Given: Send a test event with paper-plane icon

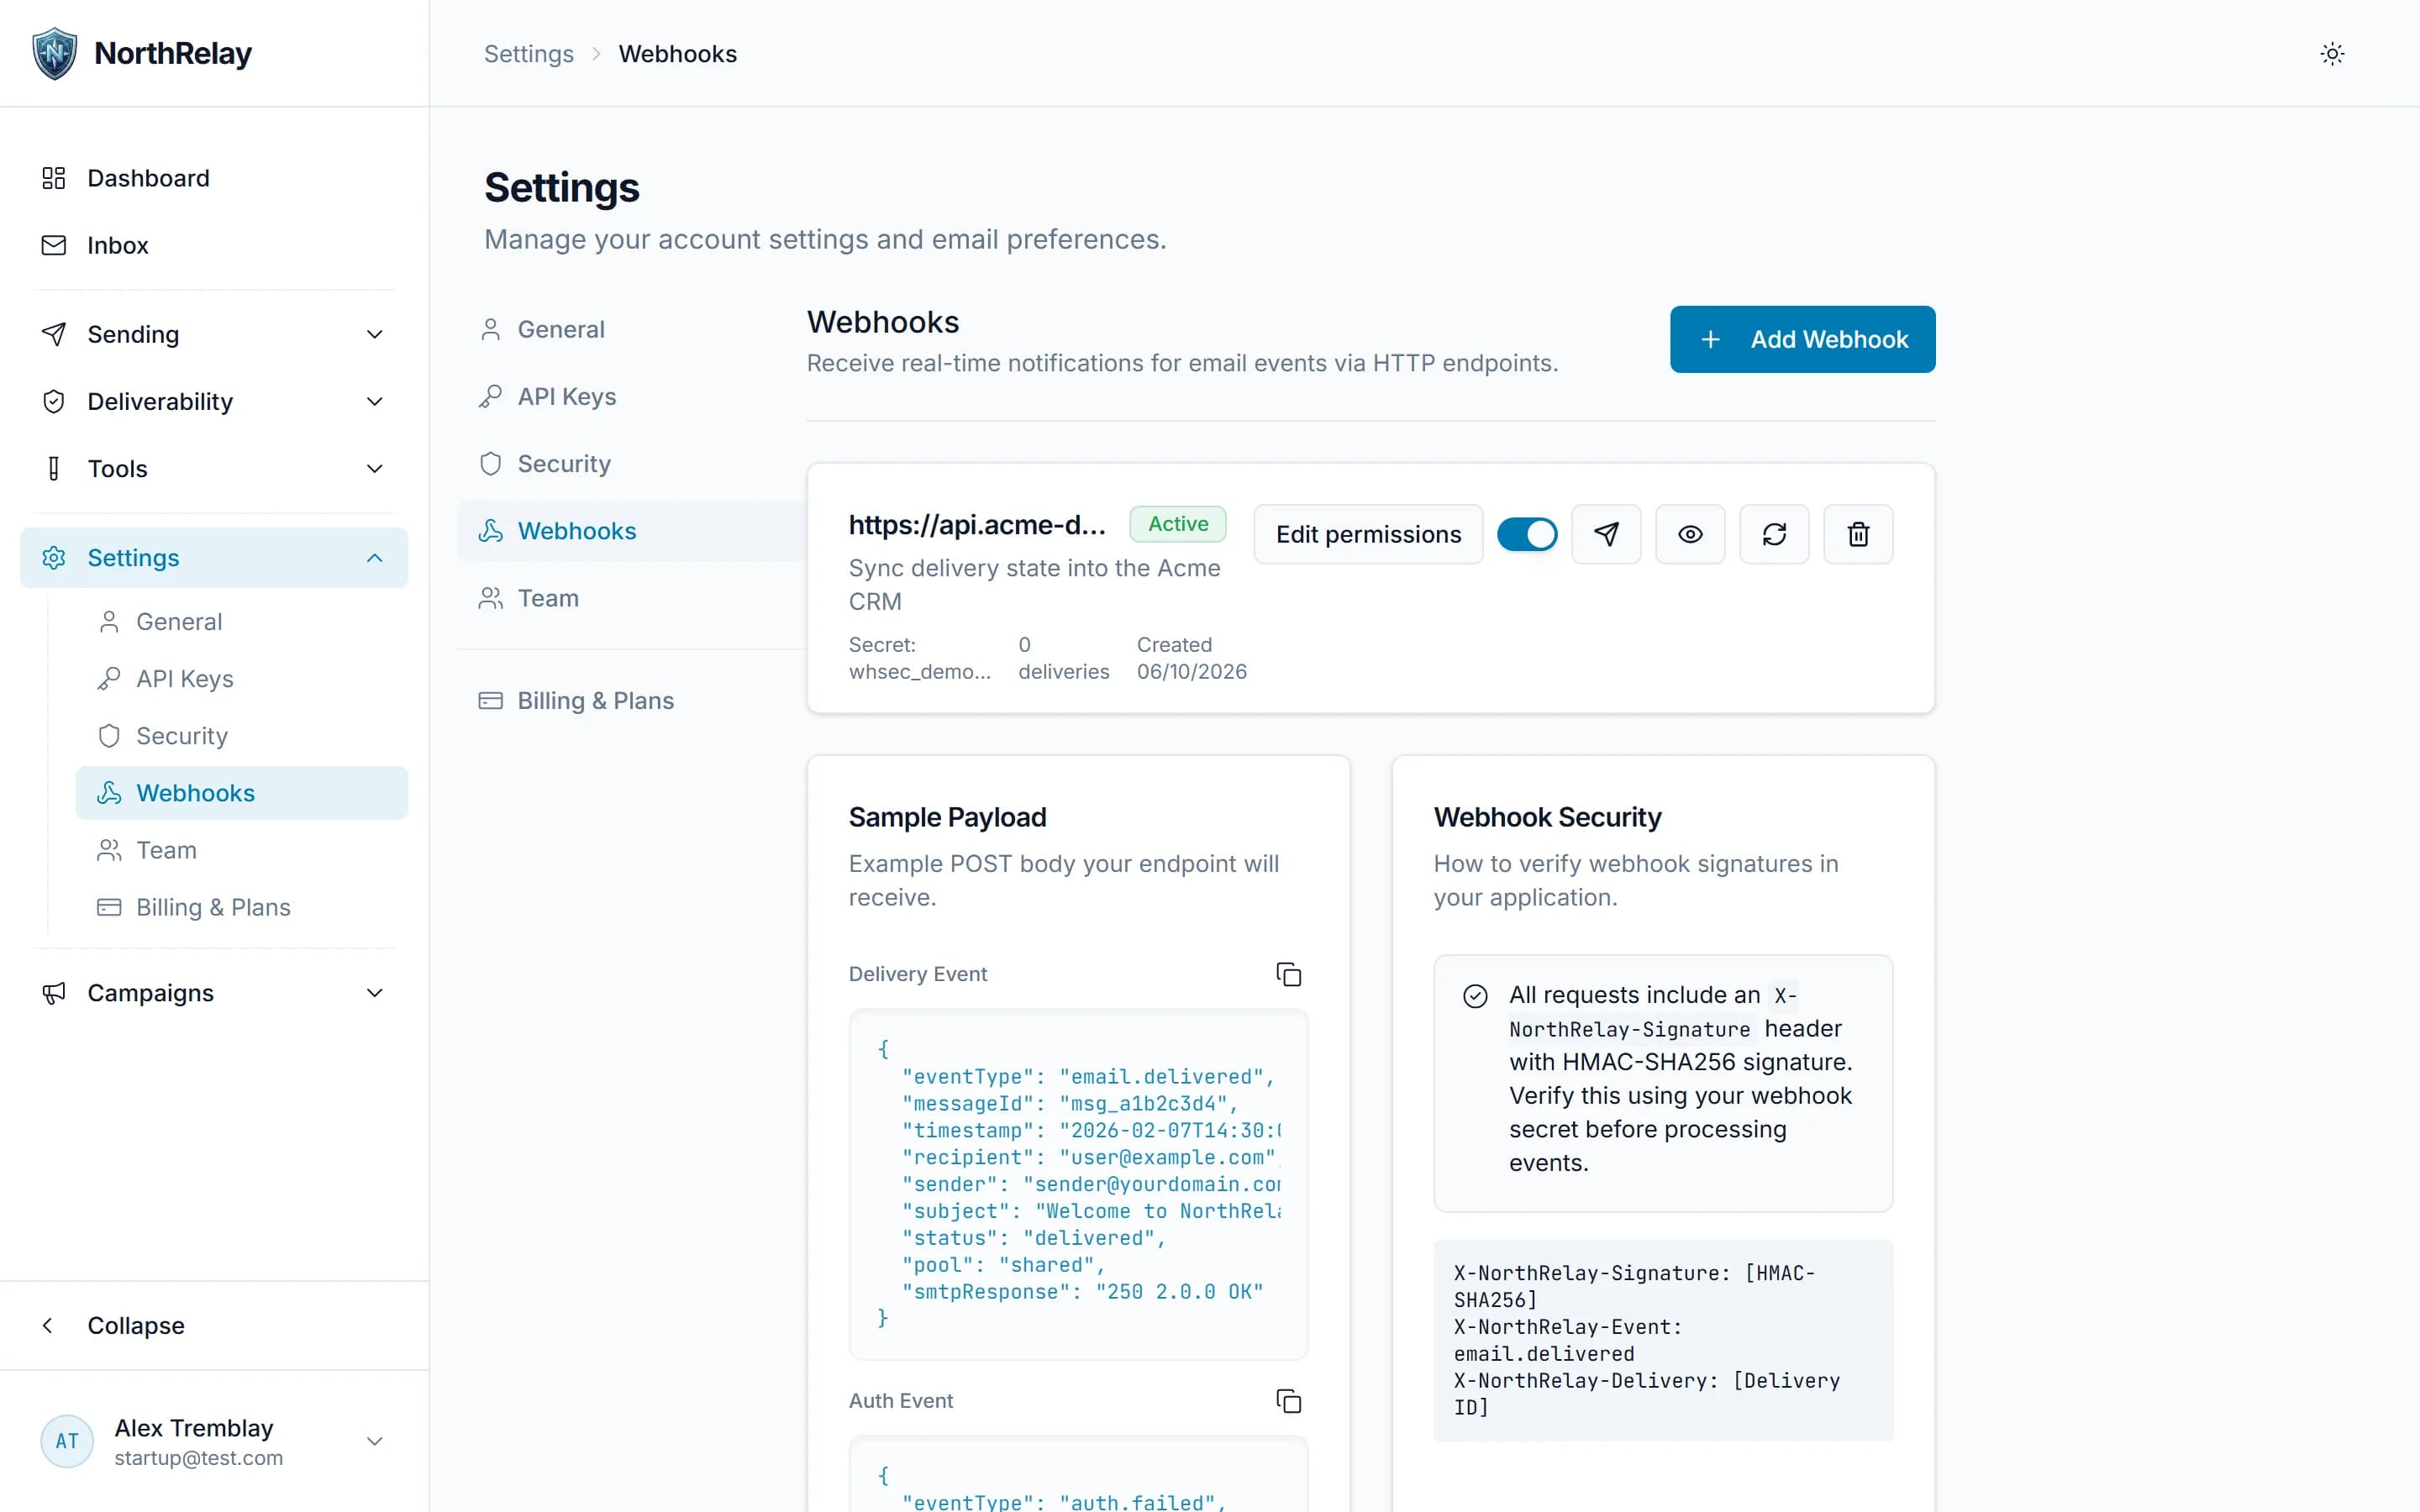Looking at the screenshot, I should pyautogui.click(x=1606, y=534).
